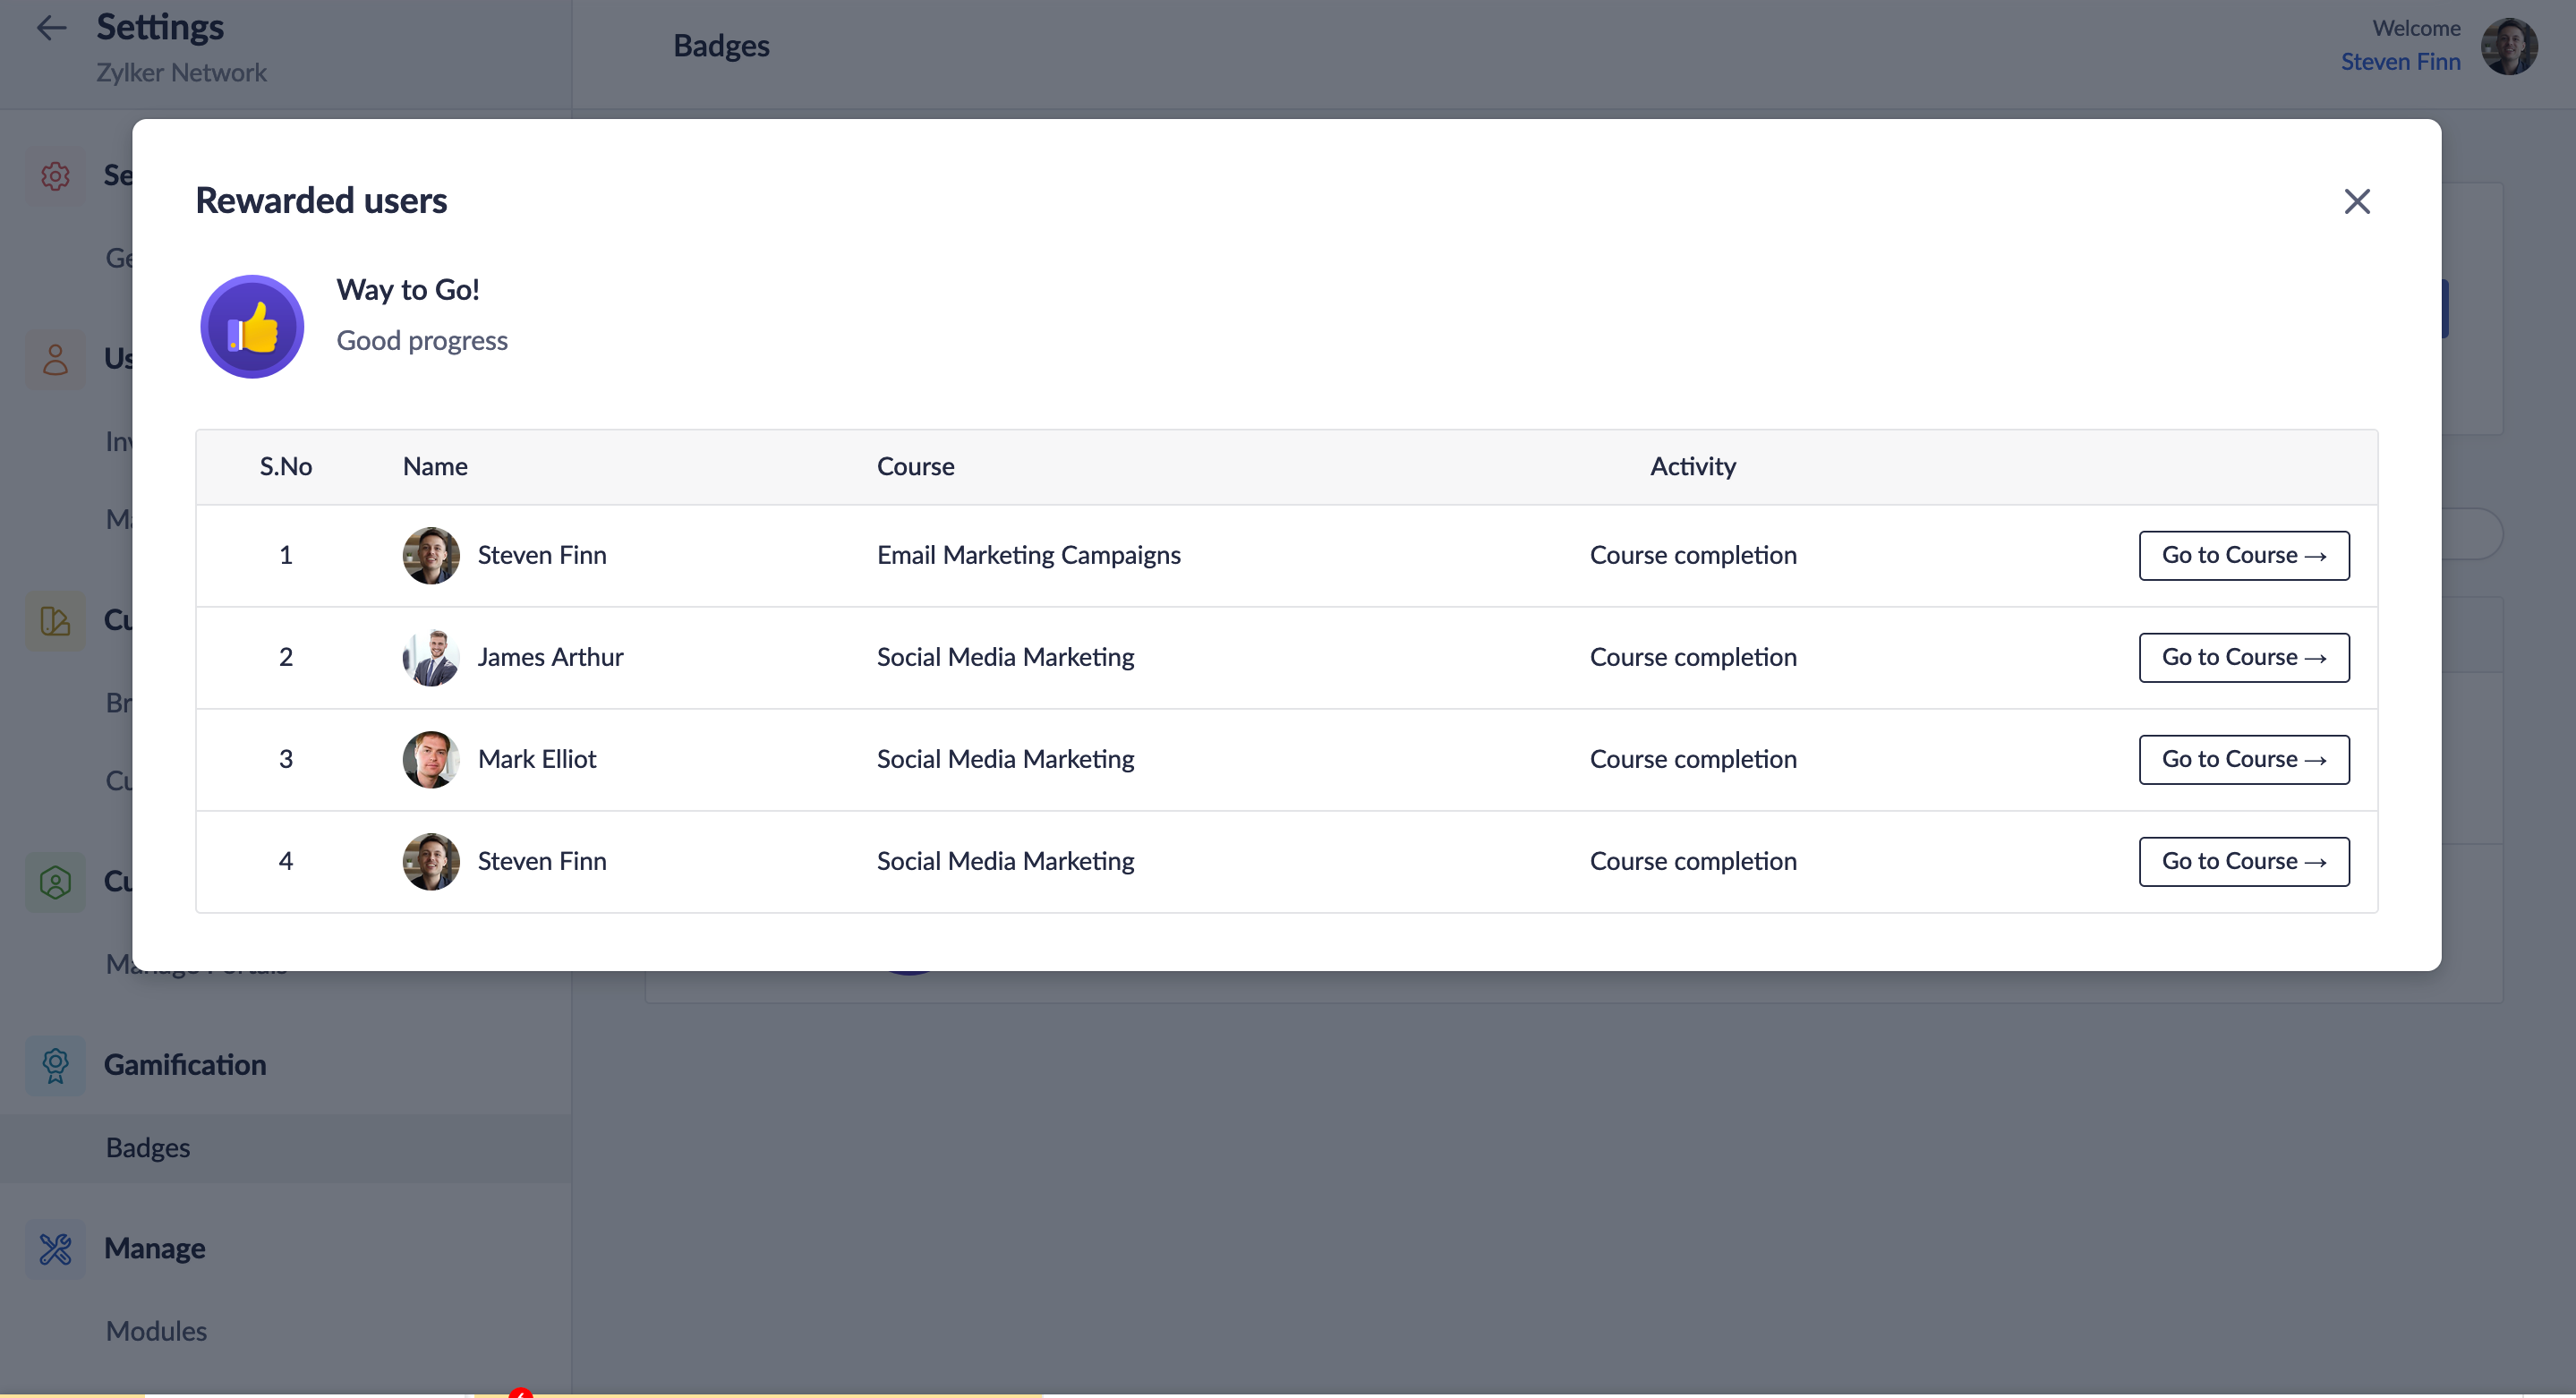The width and height of the screenshot is (2576, 1398).
Task: Click the back arrow next to Settings
Action: (x=51, y=28)
